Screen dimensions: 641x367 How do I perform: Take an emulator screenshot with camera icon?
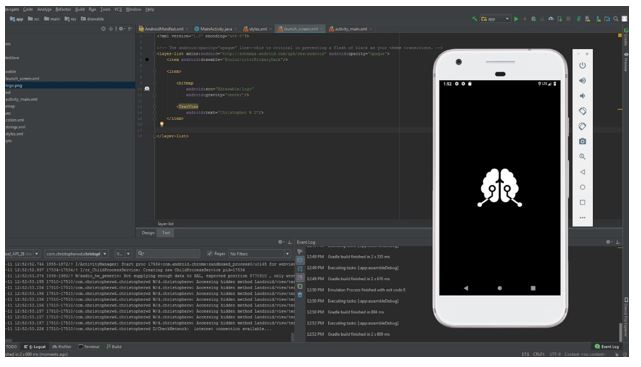tap(583, 141)
